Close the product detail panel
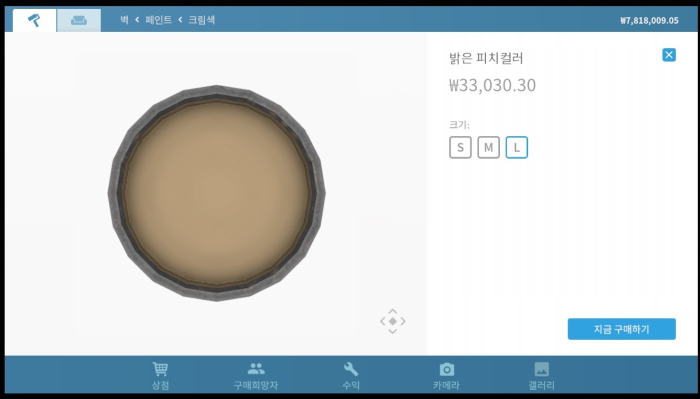 tap(669, 55)
